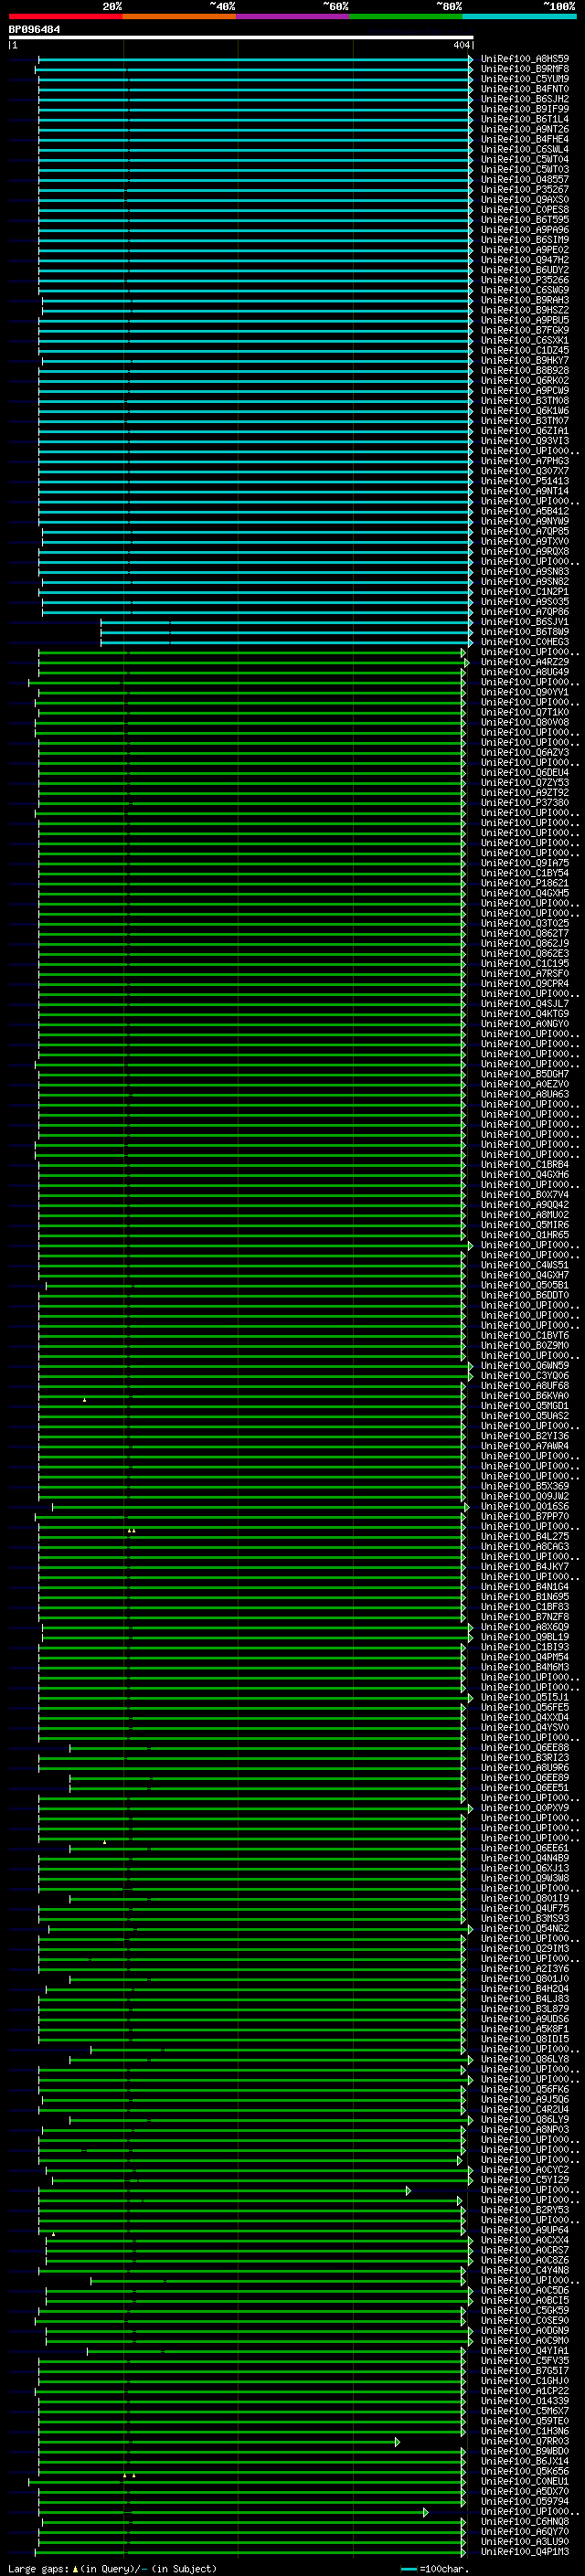585x2576 pixels.
Task: Click cyan alignment bar for UniRef100_A9SO35
Action: coord(257,602)
